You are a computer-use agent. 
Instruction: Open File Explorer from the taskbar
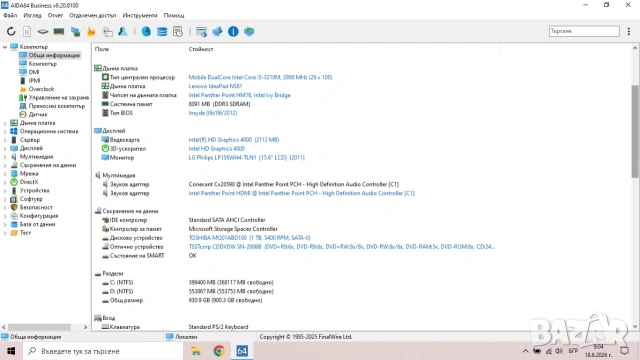[x=196, y=351]
